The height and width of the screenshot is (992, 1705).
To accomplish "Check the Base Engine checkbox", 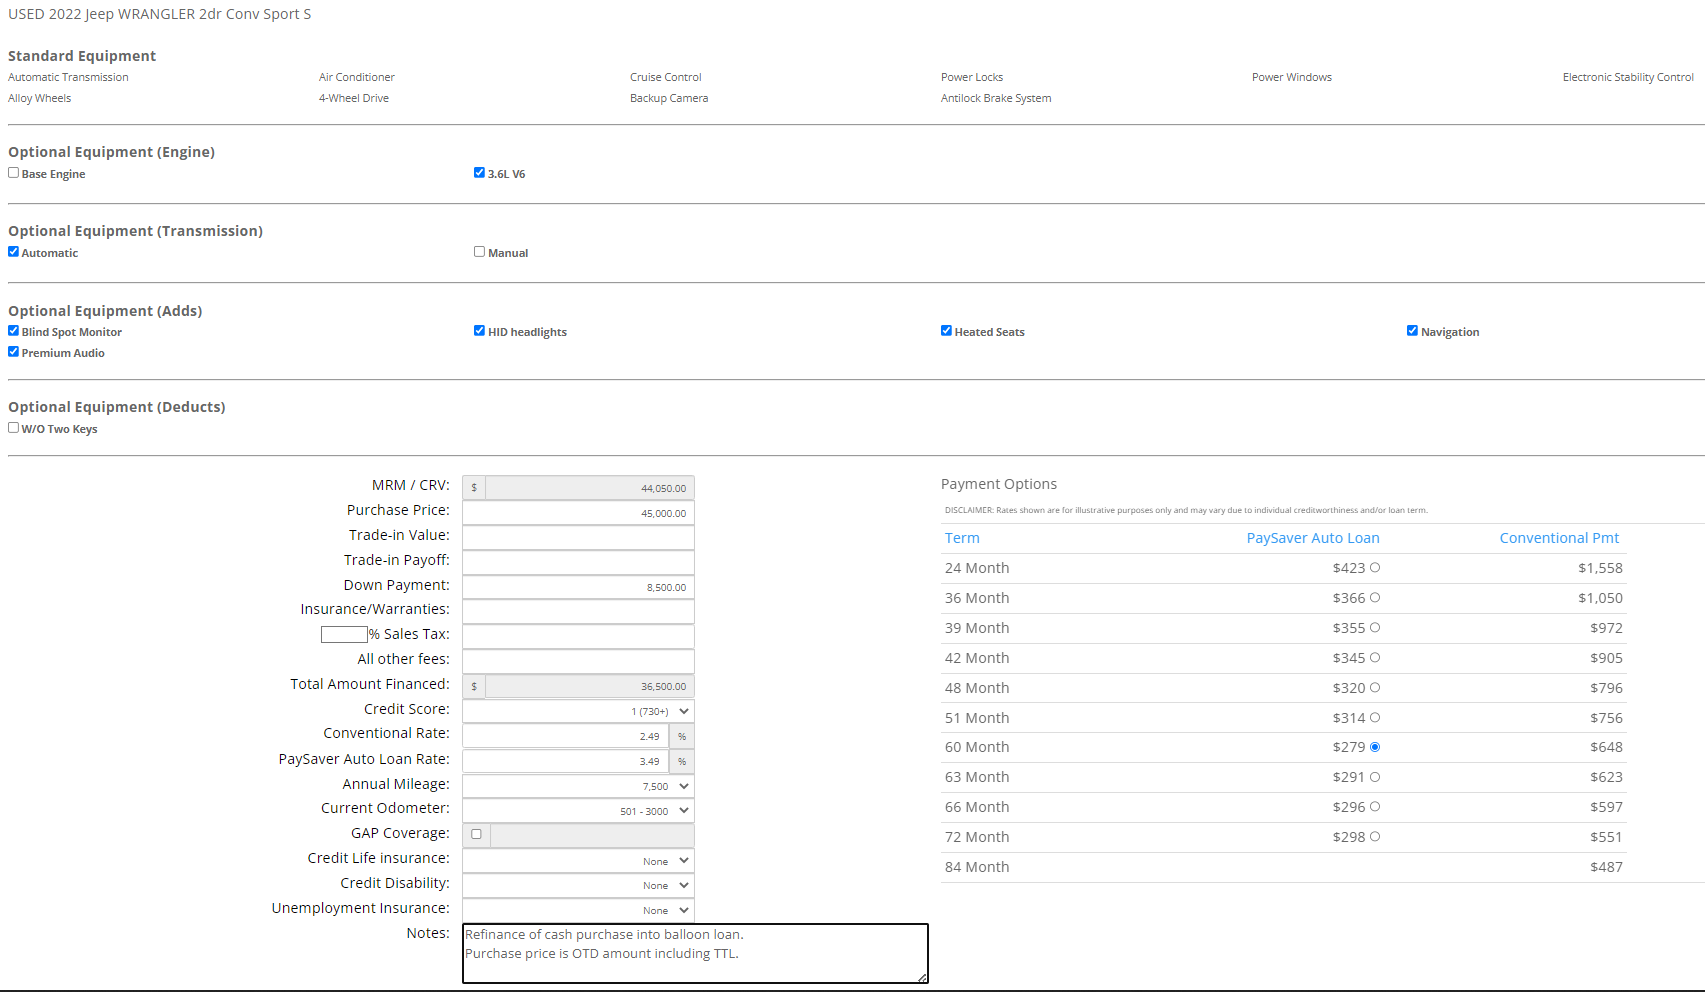I will click(x=13, y=173).
